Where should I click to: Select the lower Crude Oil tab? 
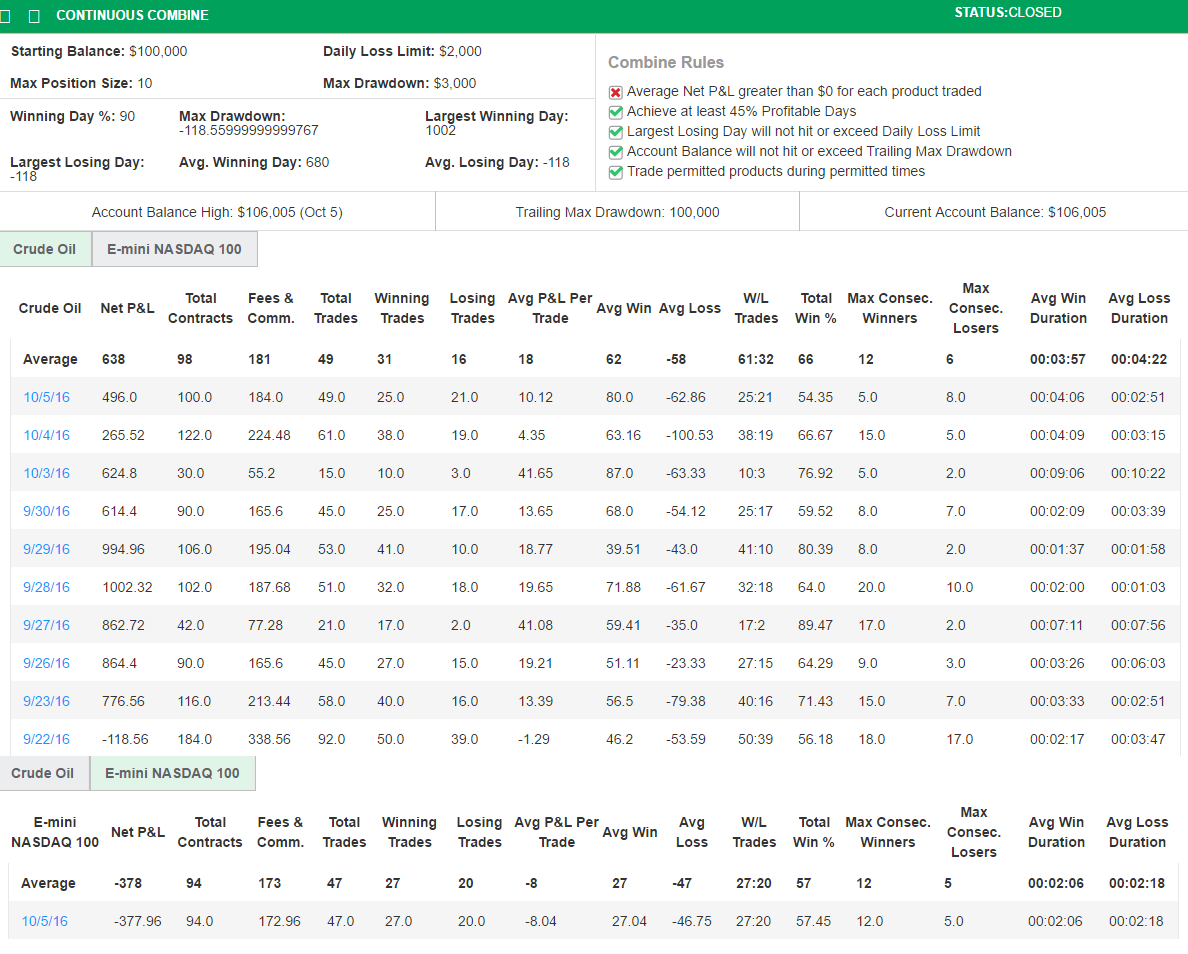(x=43, y=773)
